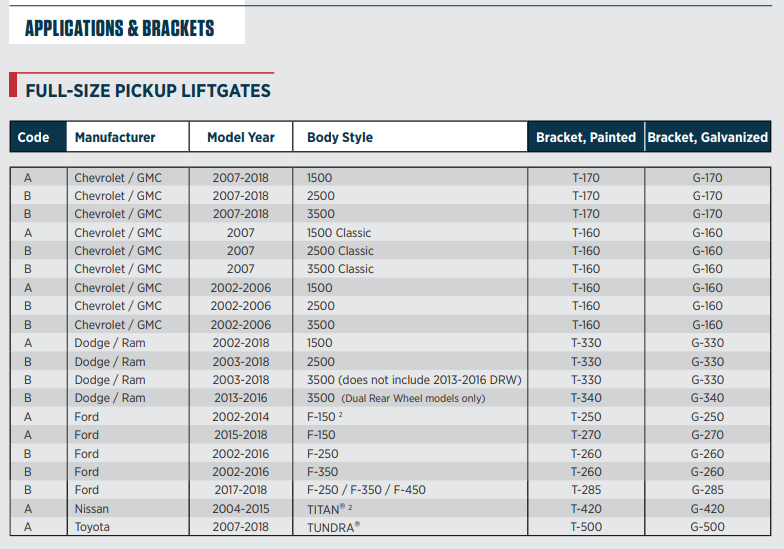This screenshot has width=784, height=549.
Task: Select the T-340 painted bracket cell
Action: tap(586, 398)
